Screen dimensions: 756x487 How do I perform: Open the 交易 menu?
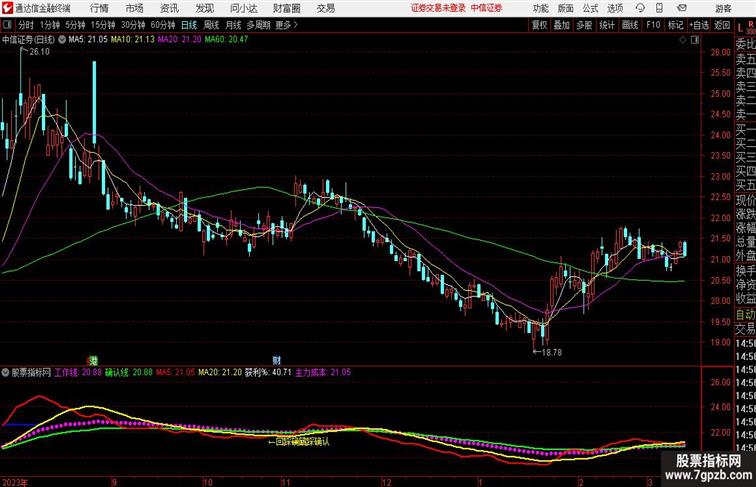pyautogui.click(x=325, y=8)
